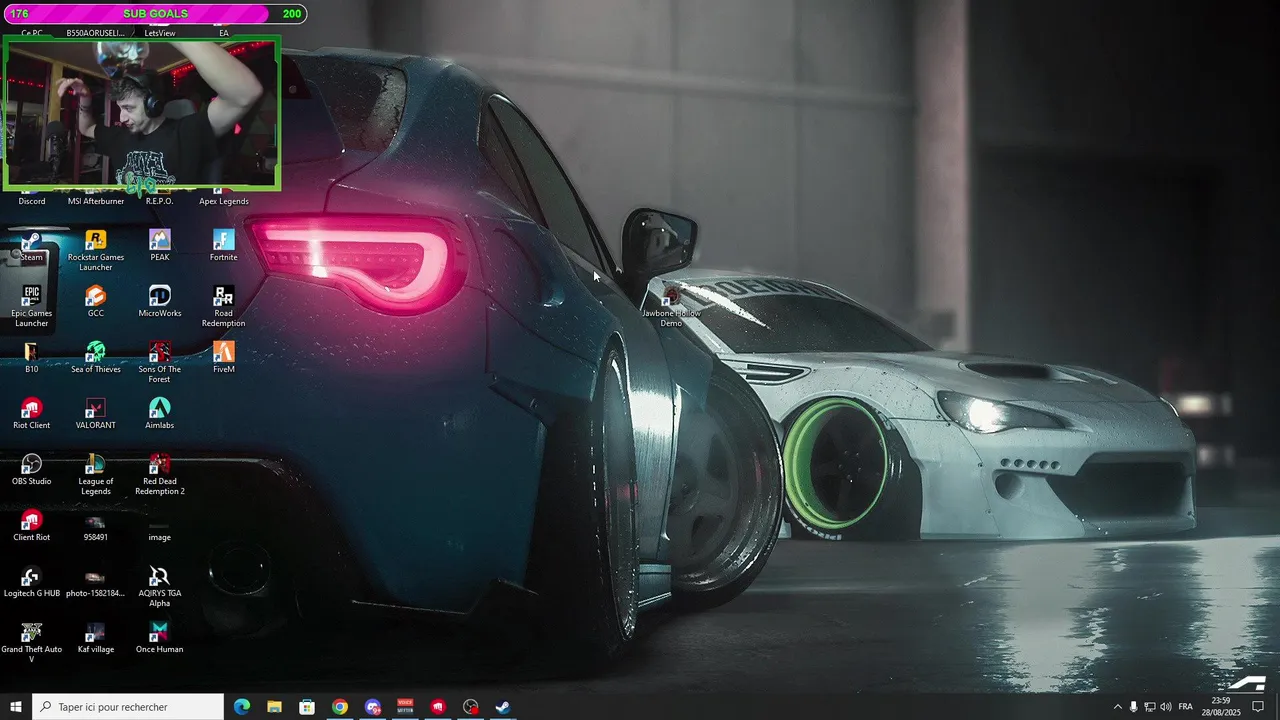The image size is (1280, 720).
Task: Select the VALORANT desktop icon
Action: coord(96,414)
